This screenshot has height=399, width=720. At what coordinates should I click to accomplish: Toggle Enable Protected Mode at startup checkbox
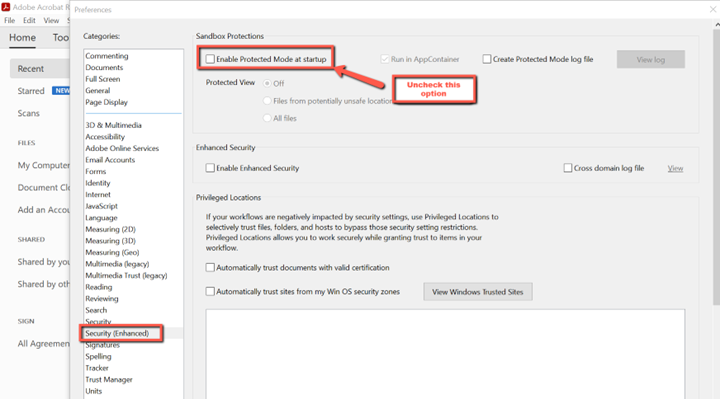pyautogui.click(x=210, y=59)
